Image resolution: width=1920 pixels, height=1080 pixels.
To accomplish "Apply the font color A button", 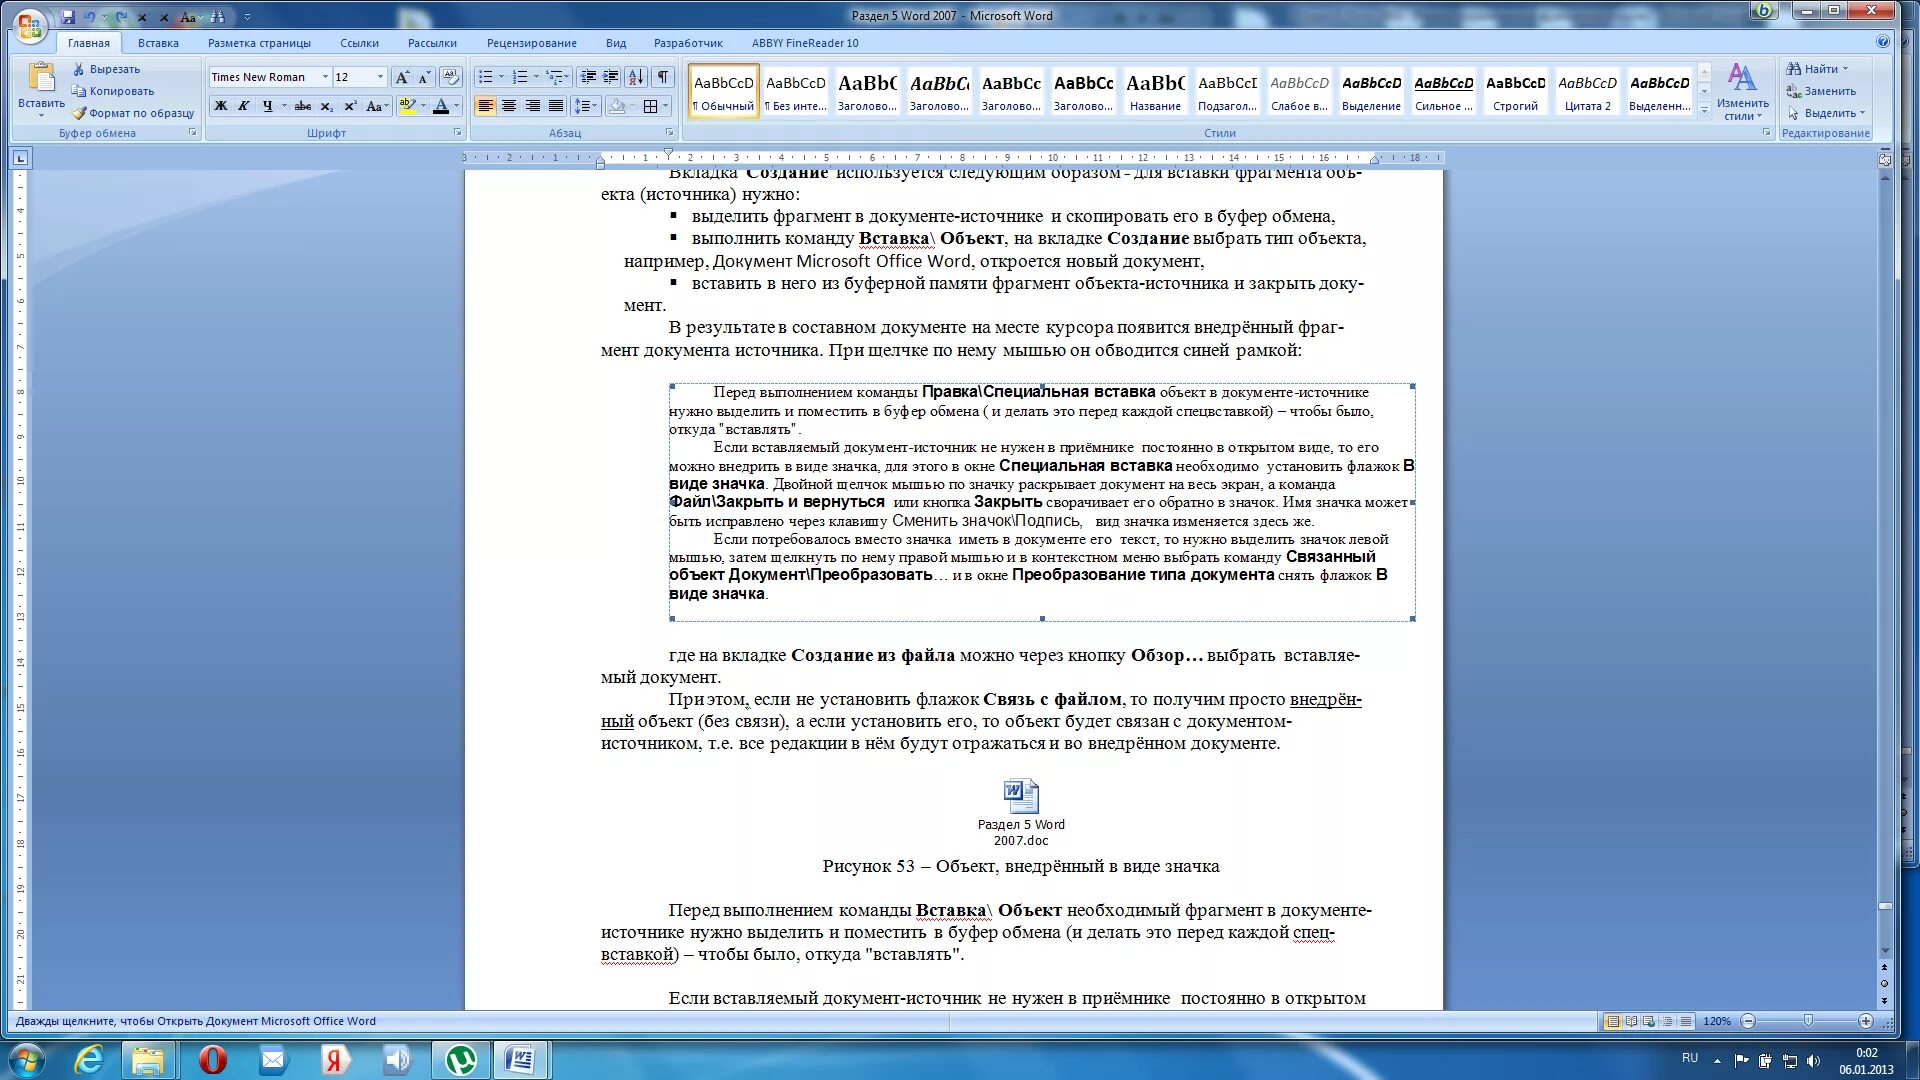I will [441, 106].
